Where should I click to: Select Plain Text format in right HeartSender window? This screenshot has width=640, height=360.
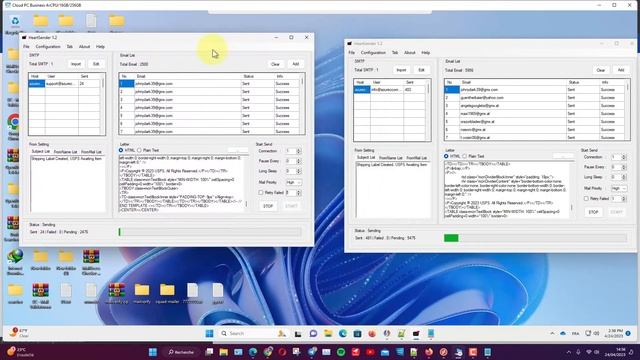(x=464, y=156)
